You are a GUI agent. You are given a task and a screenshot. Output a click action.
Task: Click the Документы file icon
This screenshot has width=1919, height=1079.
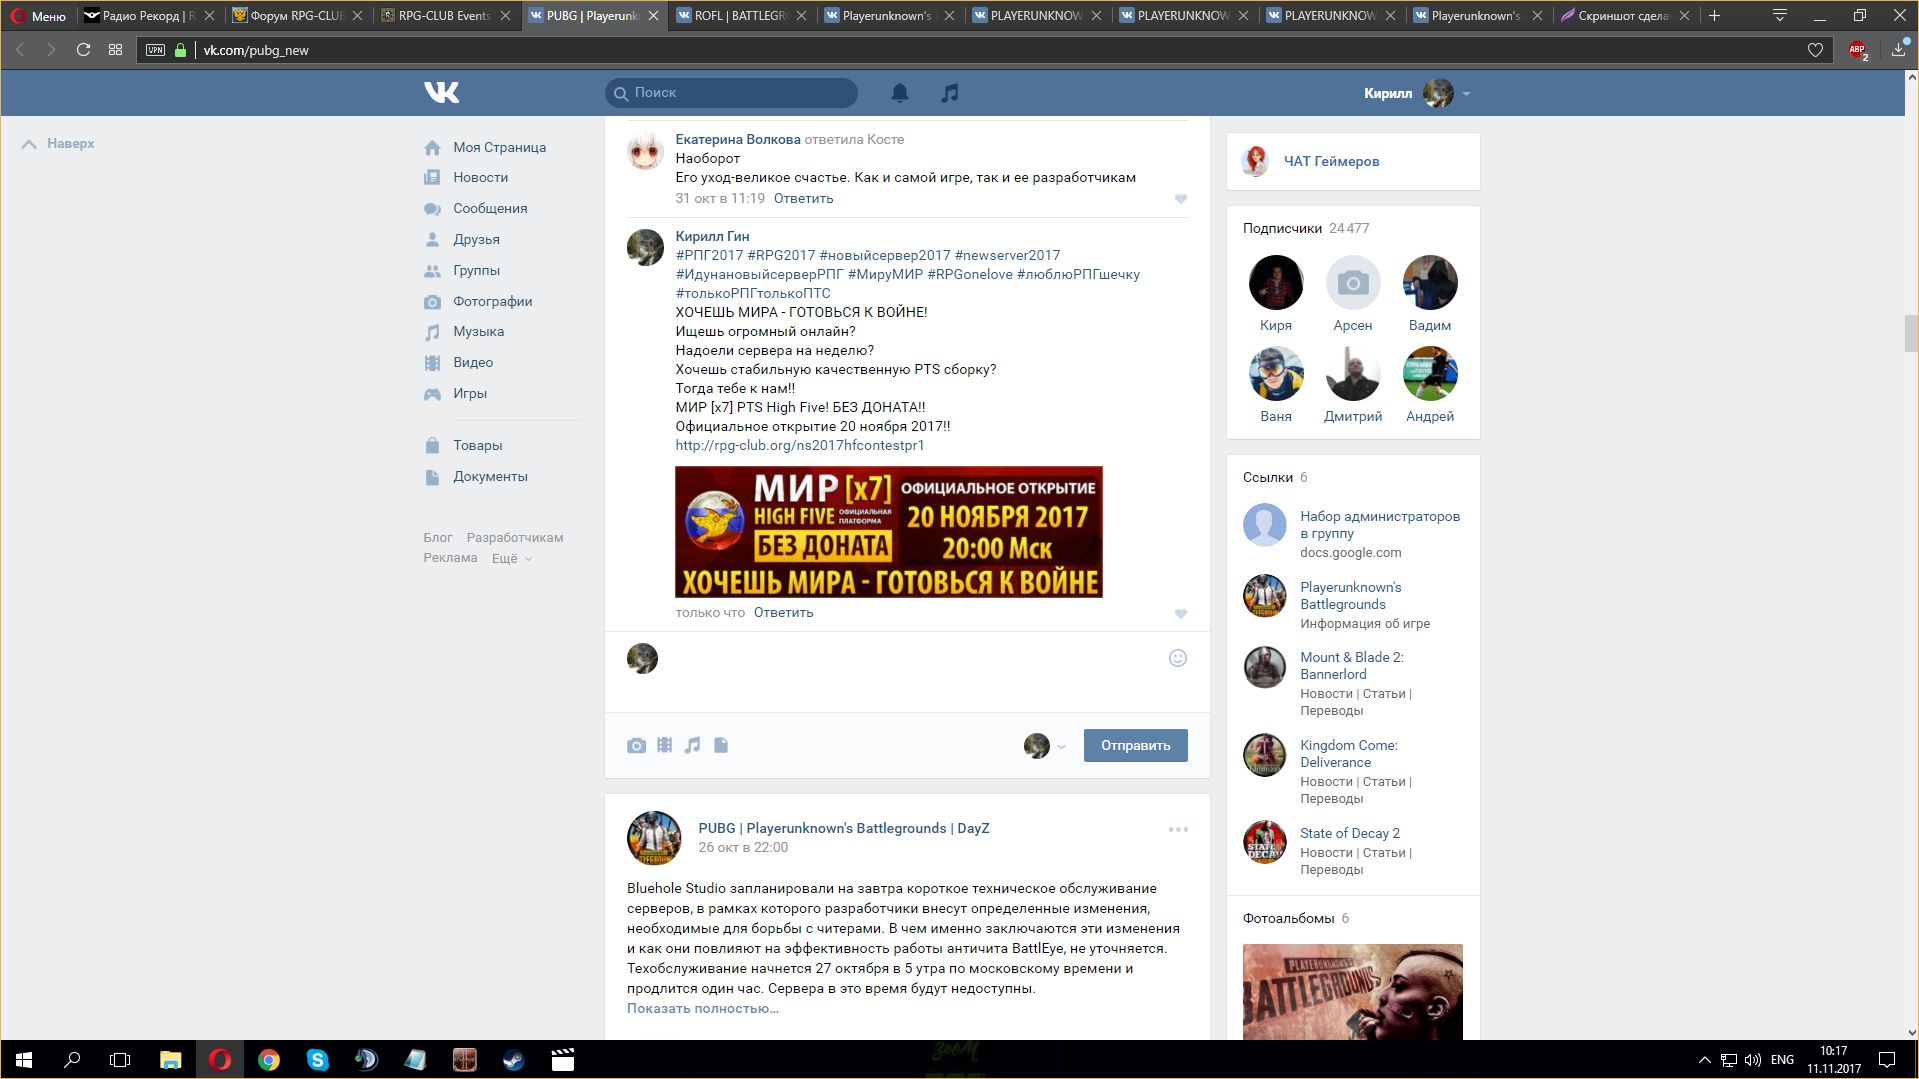(x=432, y=477)
